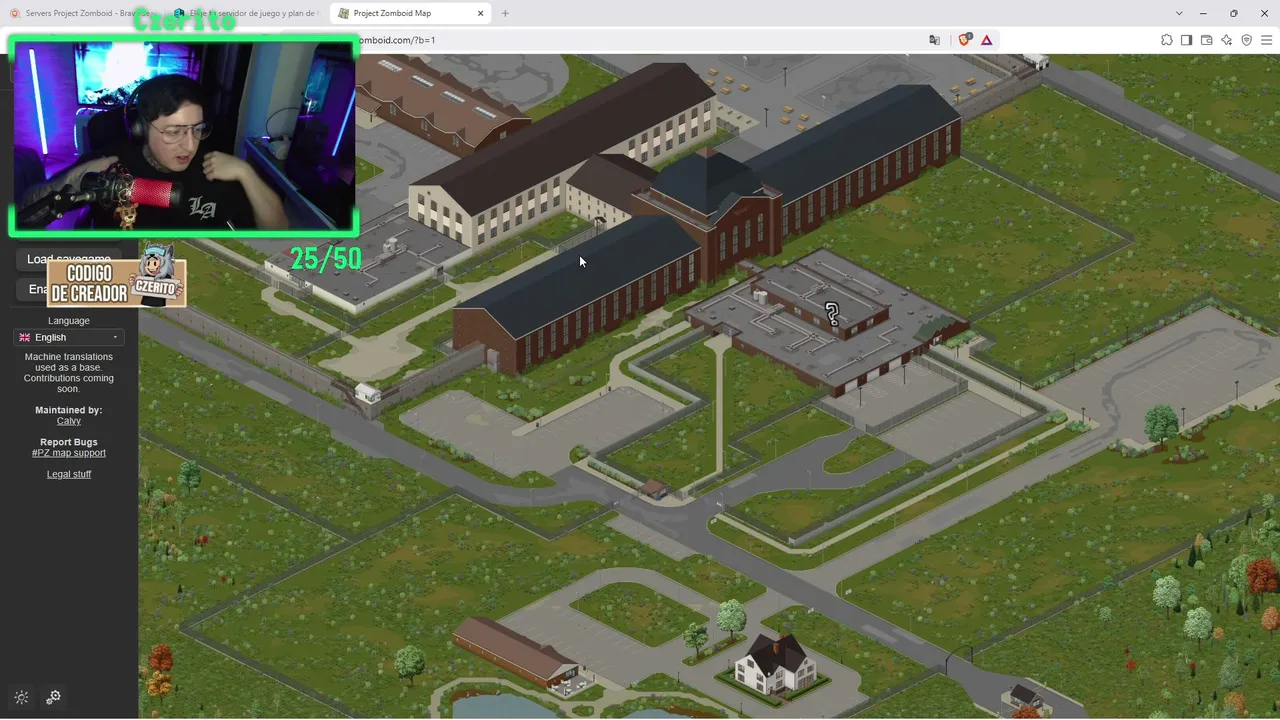Image resolution: width=1280 pixels, height=720 pixels.
Task: Open the Brave Shields icon
Action: 965,40
